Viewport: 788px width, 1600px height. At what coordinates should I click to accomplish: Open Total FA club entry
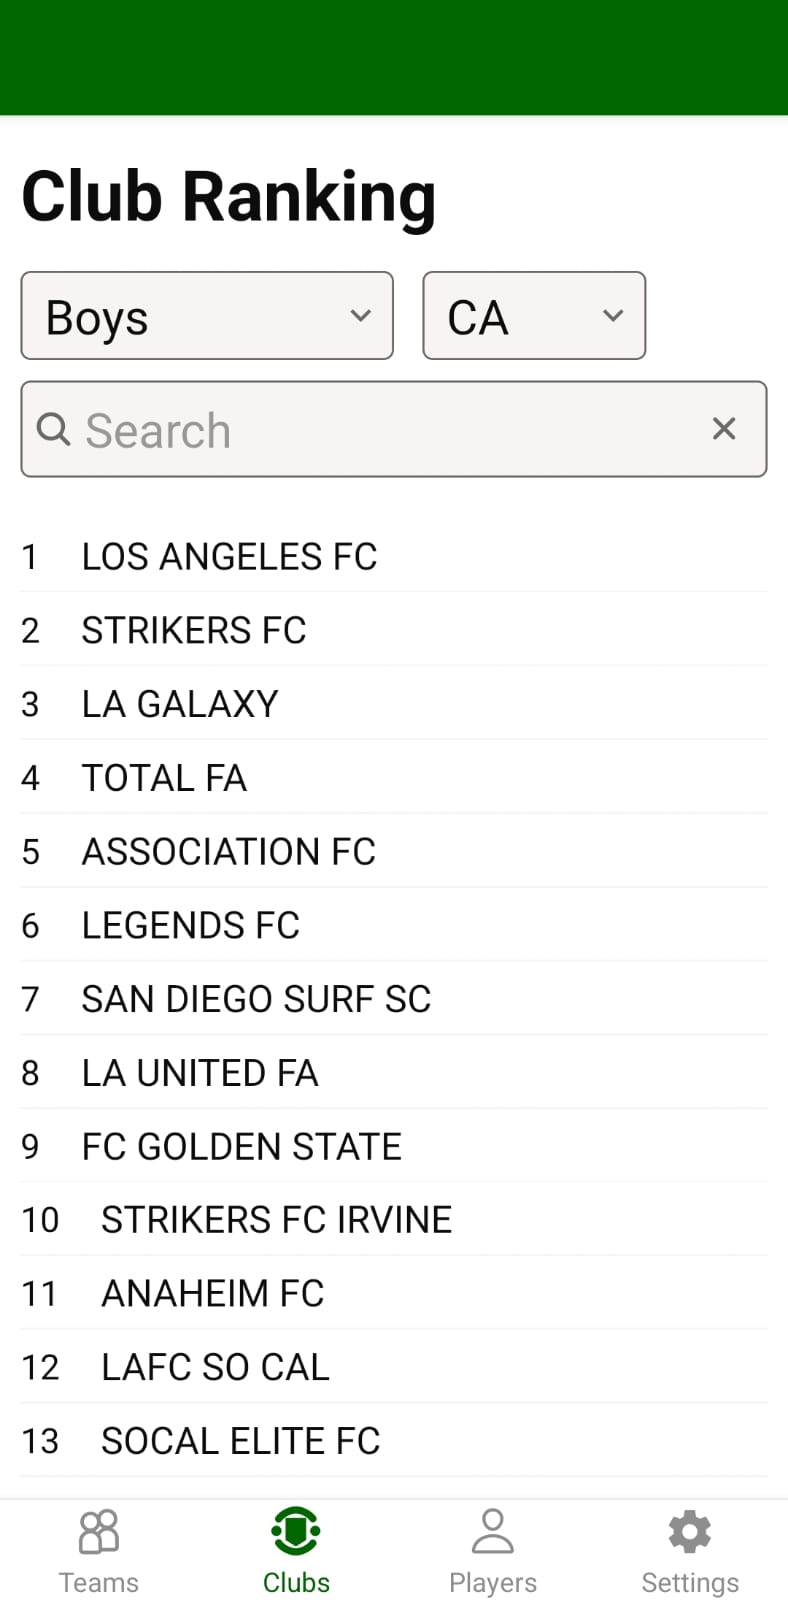click(x=164, y=778)
